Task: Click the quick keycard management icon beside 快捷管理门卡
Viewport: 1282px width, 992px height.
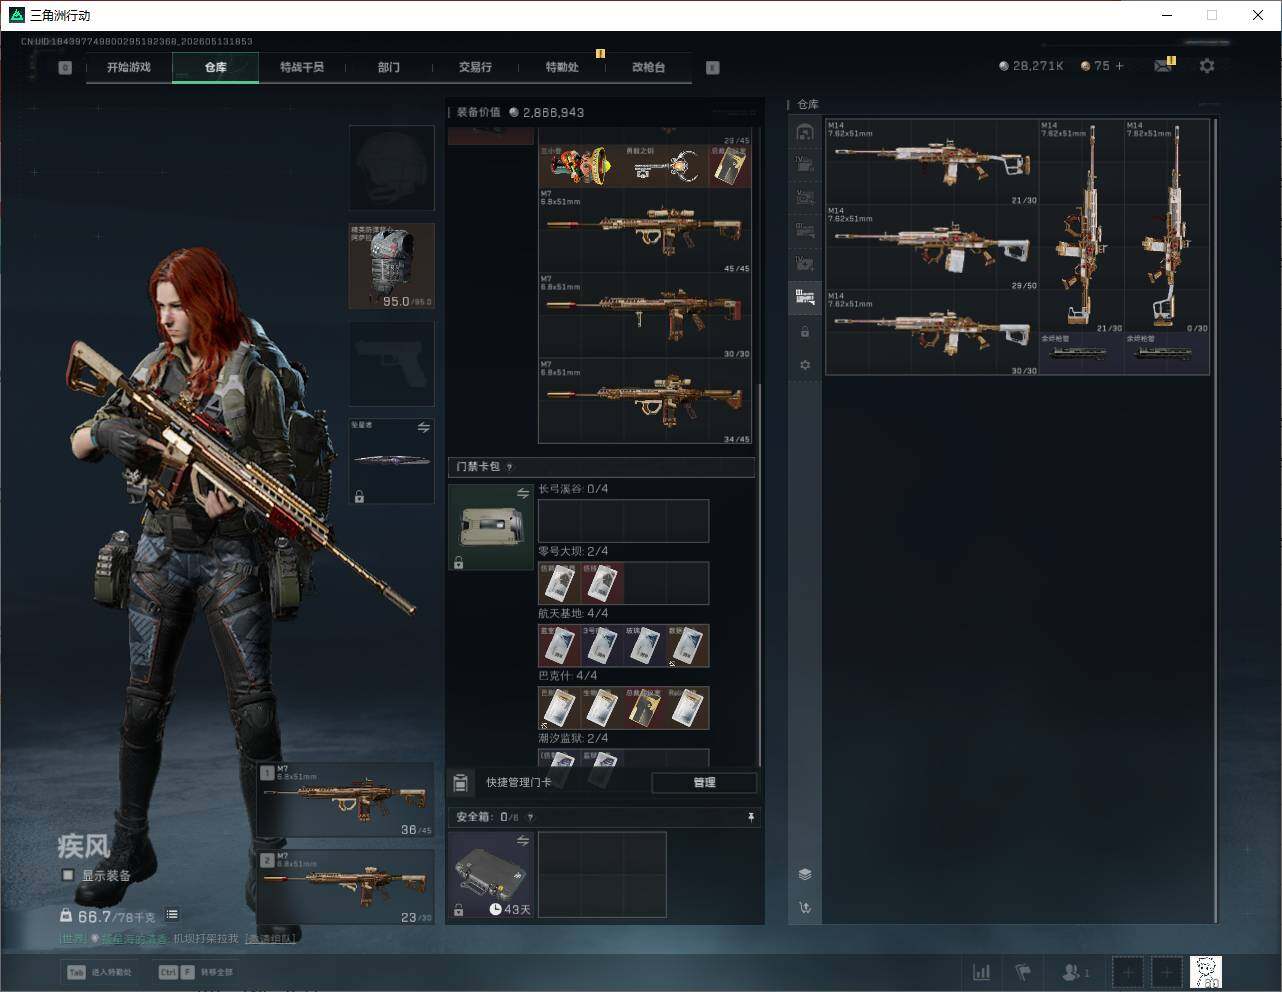Action: click(x=461, y=782)
